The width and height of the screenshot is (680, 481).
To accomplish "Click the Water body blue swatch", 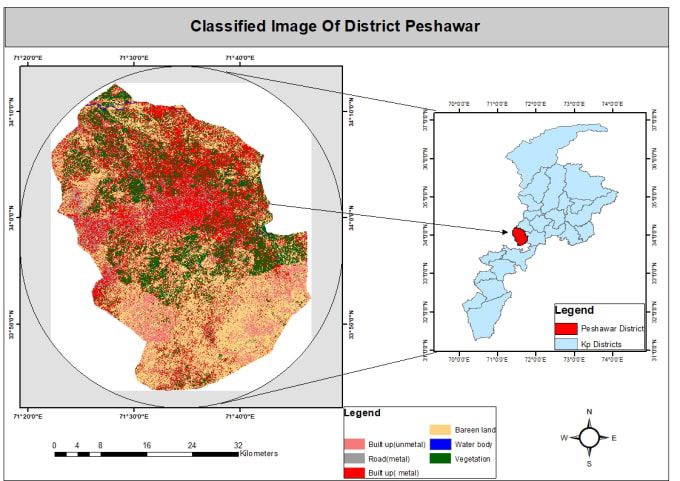I will tap(440, 444).
